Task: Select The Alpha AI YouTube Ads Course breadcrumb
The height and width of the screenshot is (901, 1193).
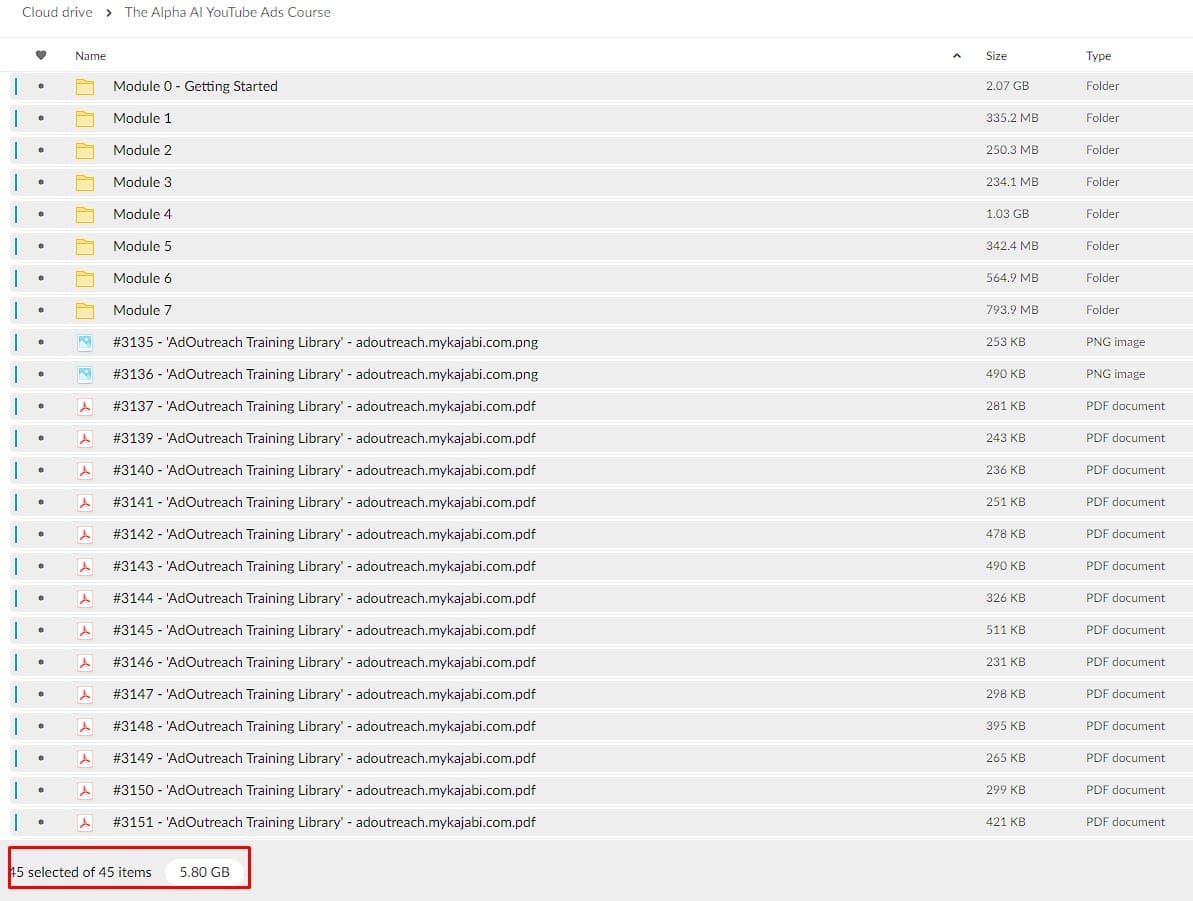Action: [x=227, y=12]
